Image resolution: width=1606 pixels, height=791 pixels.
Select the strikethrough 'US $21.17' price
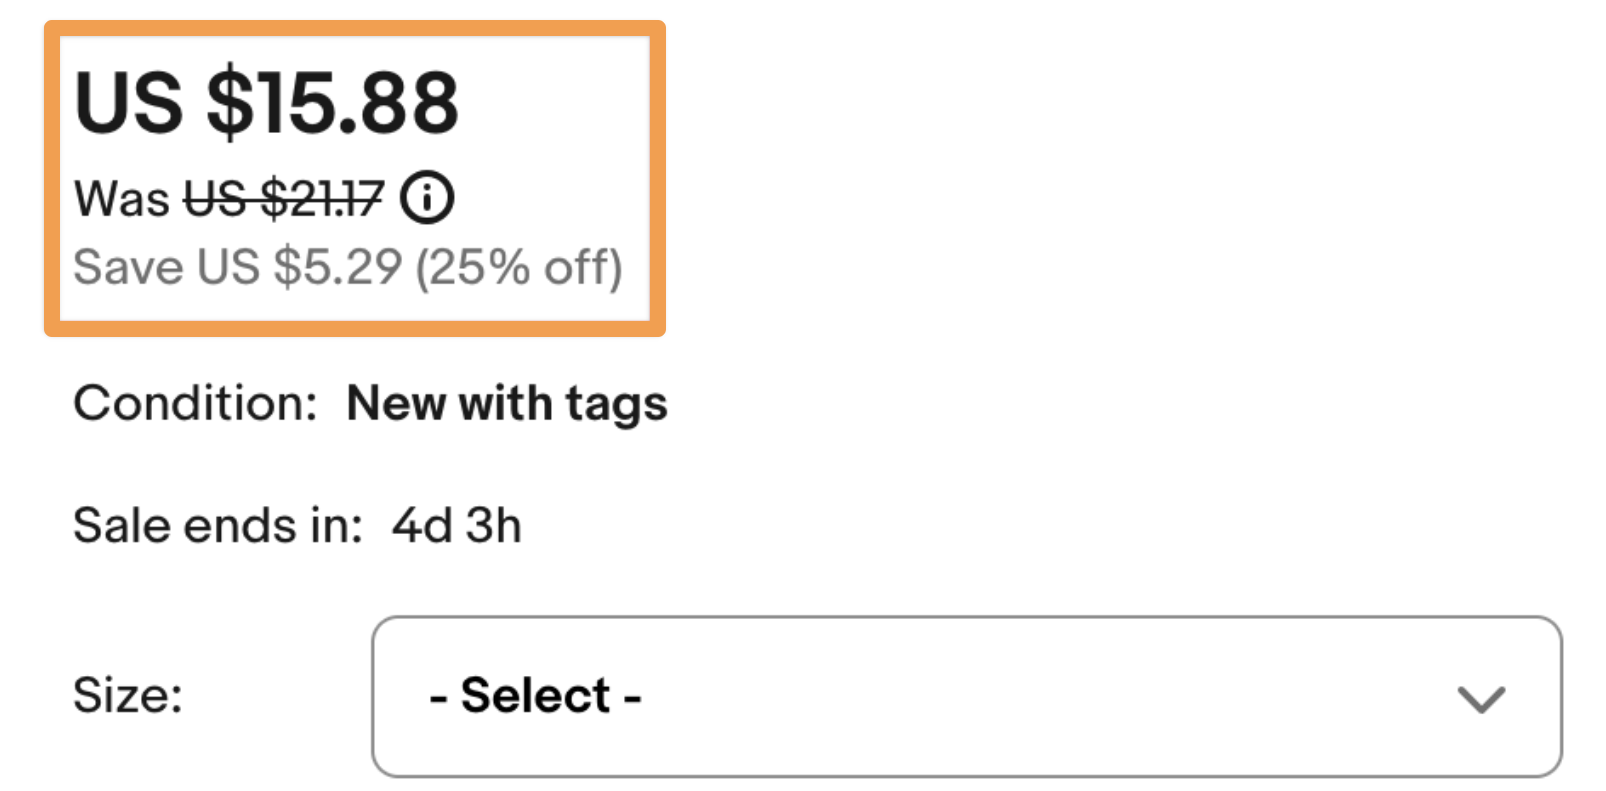click(285, 198)
